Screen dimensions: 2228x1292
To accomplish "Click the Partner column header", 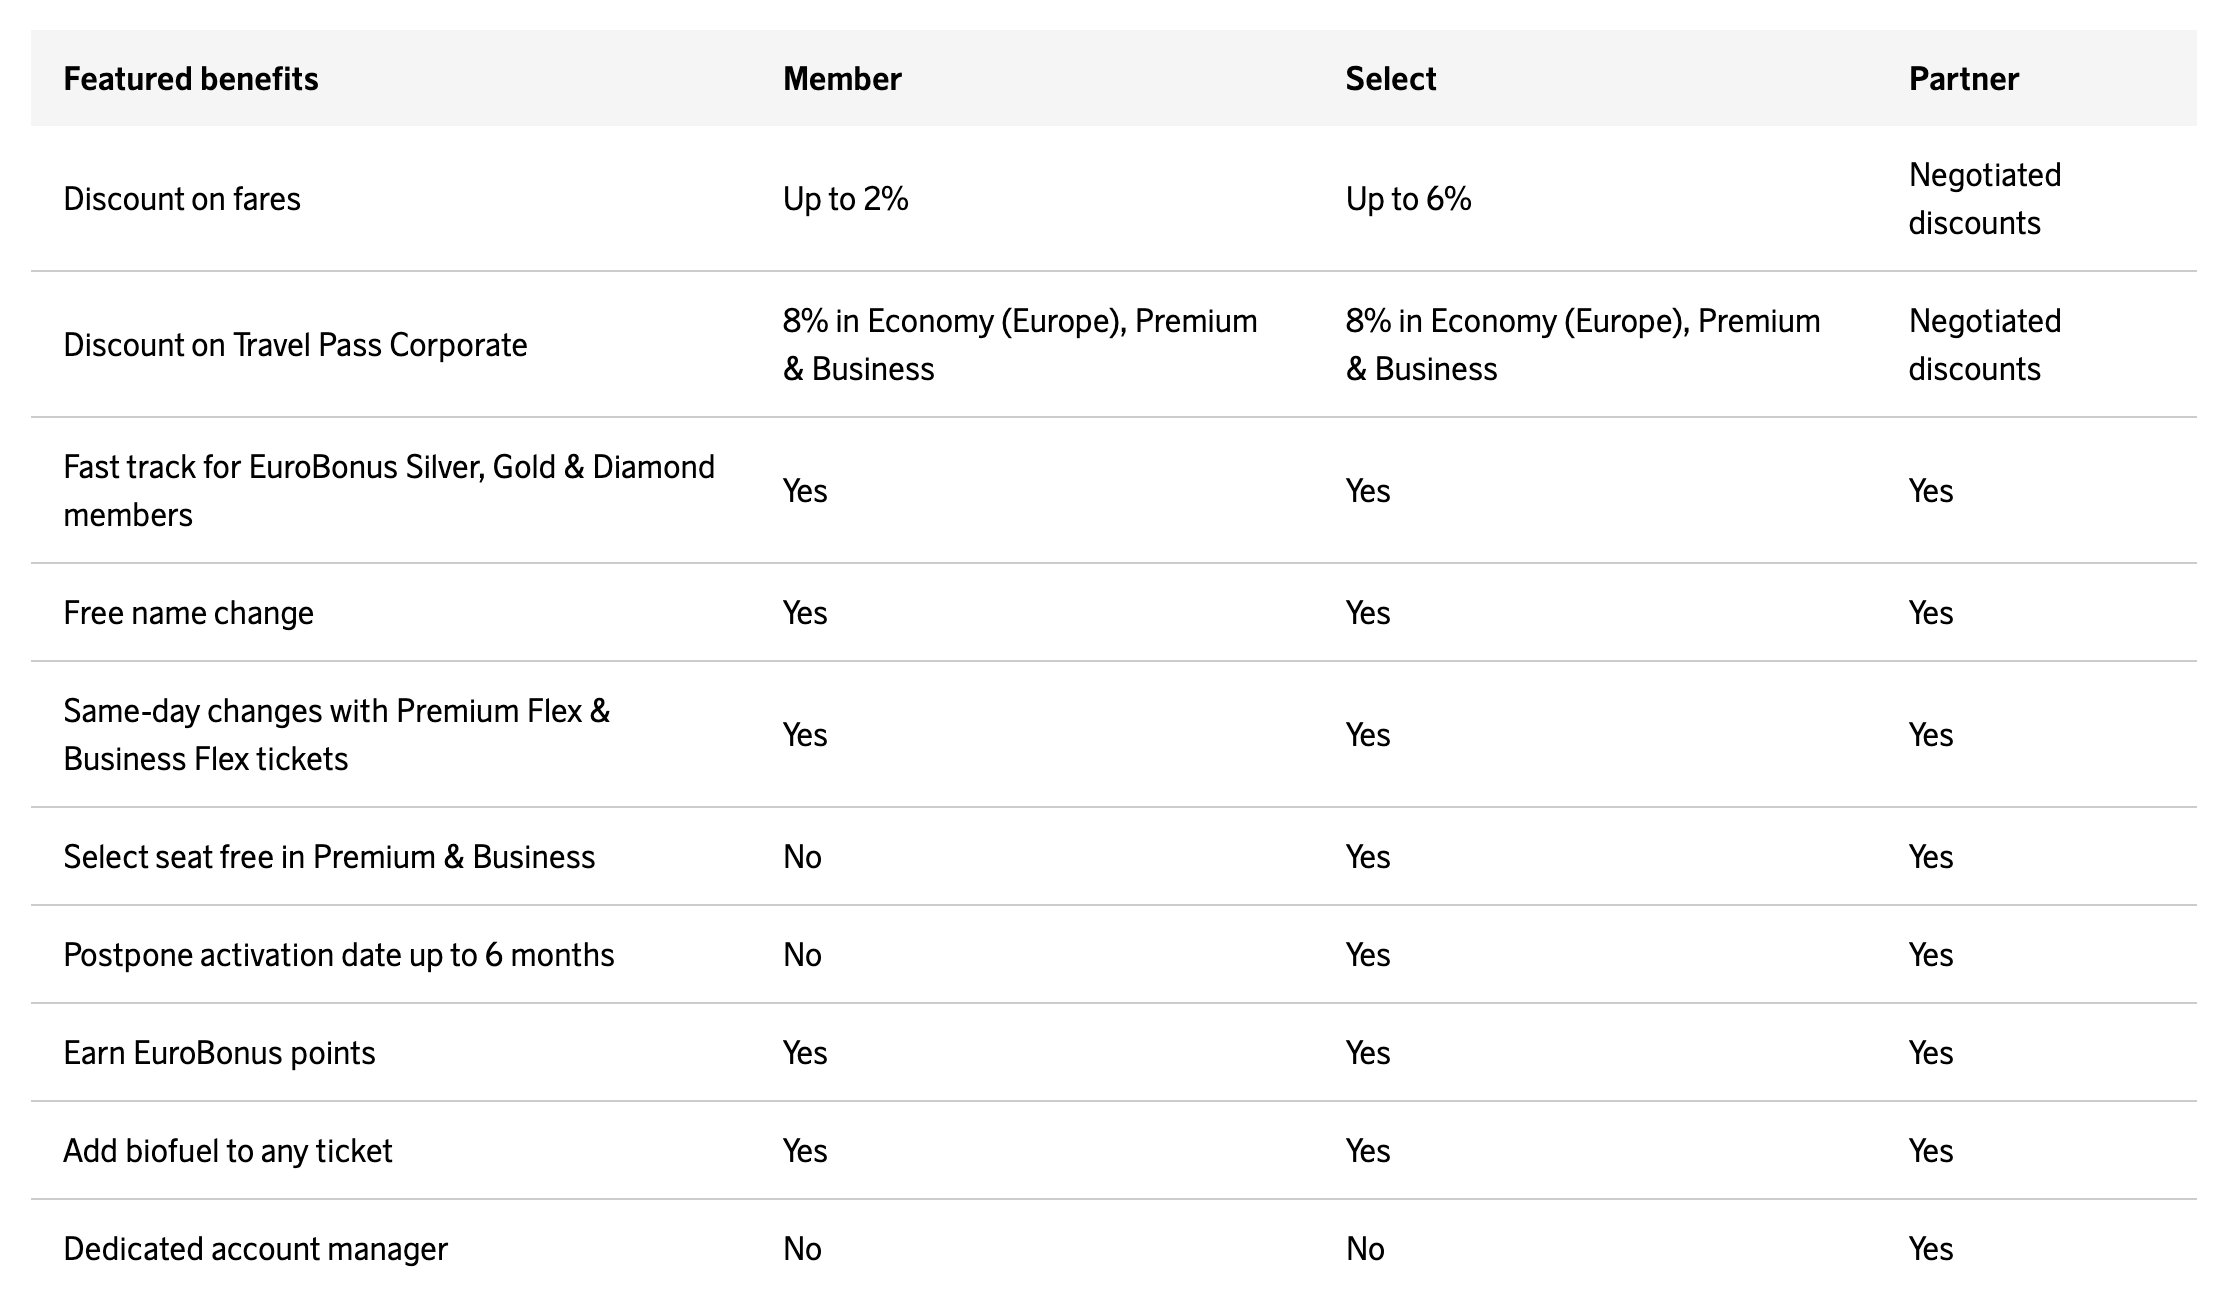I will (x=1963, y=79).
